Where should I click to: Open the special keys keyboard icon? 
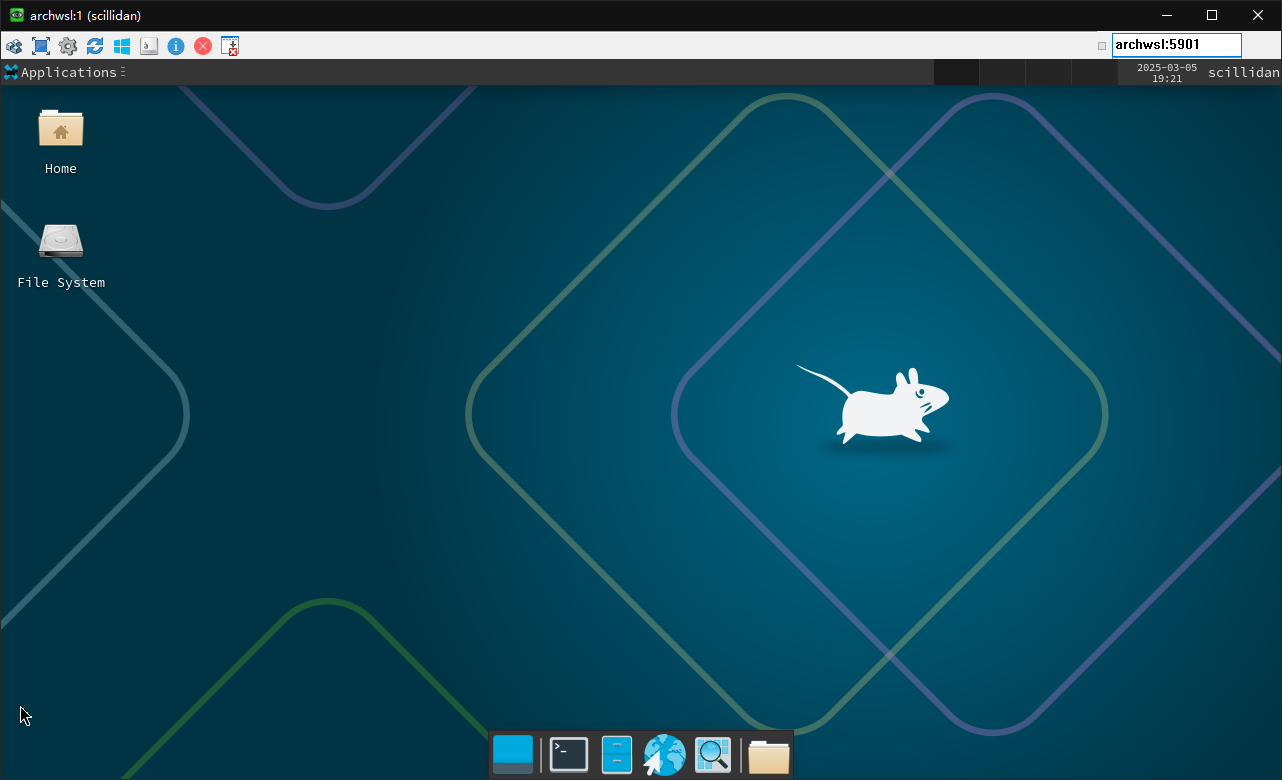149,46
